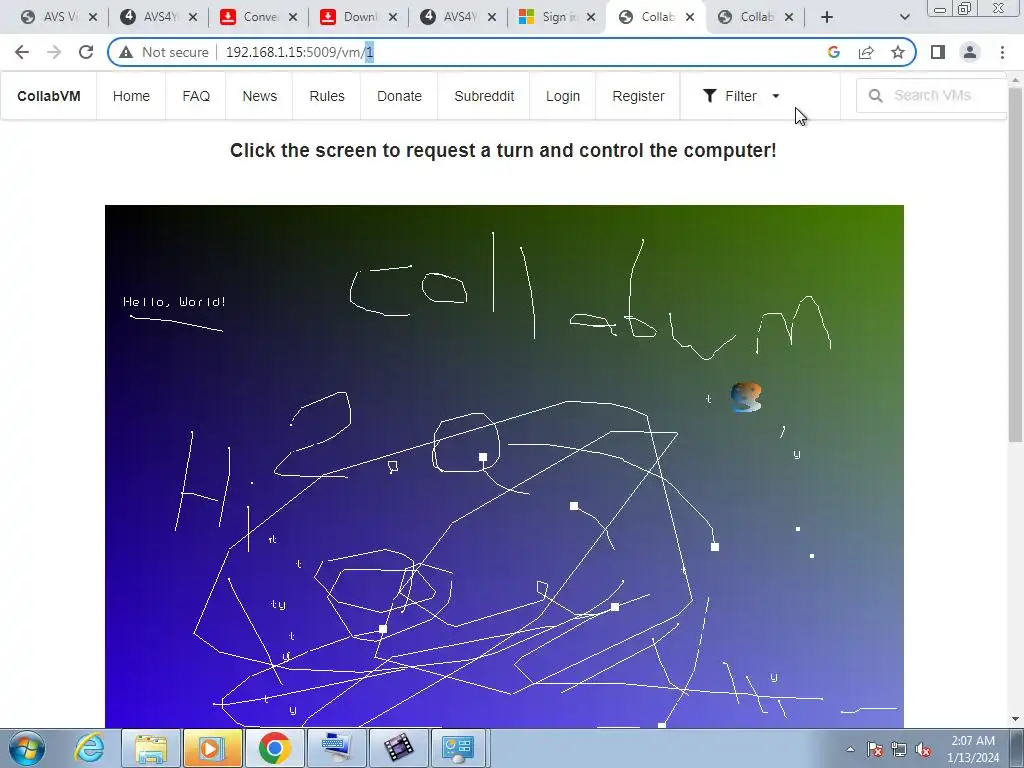Click the page vertical scrollbar thumb

point(1015,264)
